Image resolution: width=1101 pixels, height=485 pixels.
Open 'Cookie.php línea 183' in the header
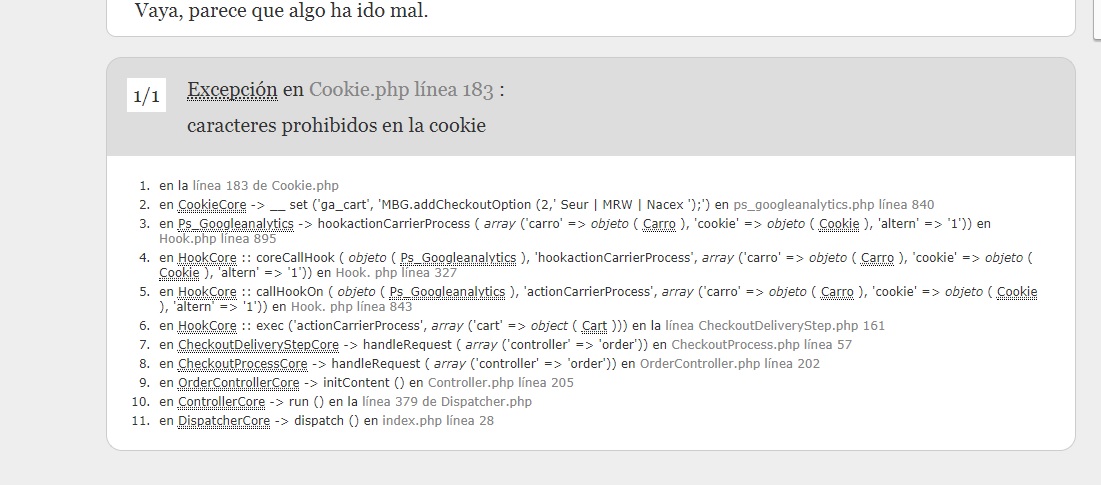point(401,91)
